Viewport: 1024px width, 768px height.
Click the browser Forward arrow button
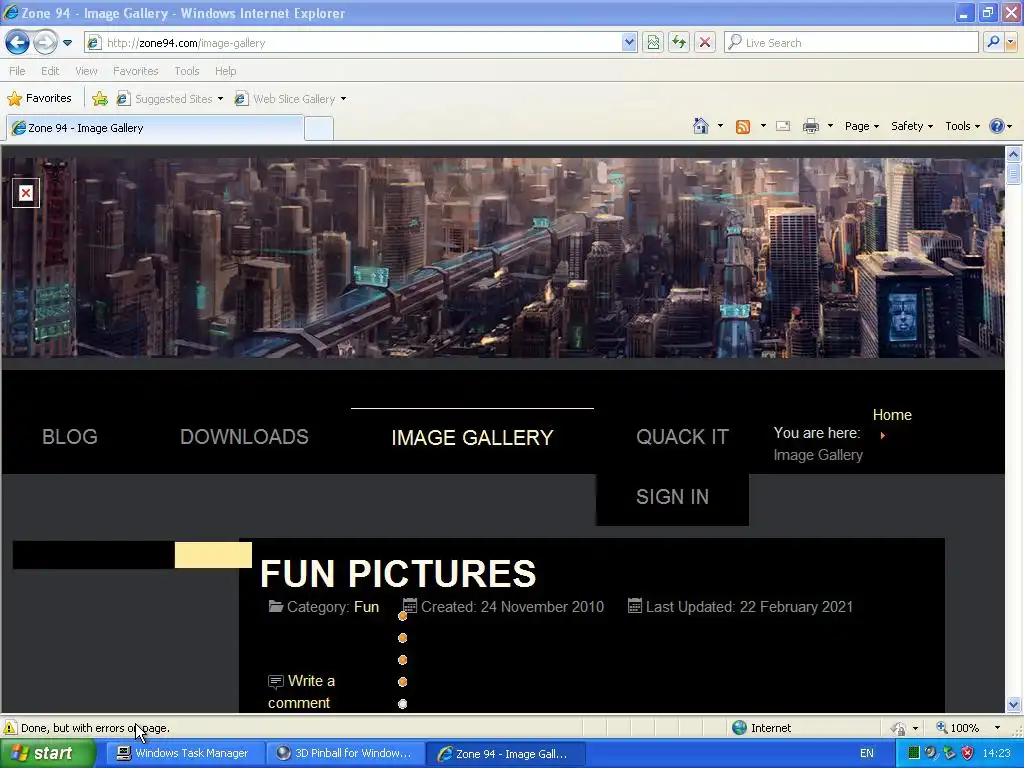45,43
